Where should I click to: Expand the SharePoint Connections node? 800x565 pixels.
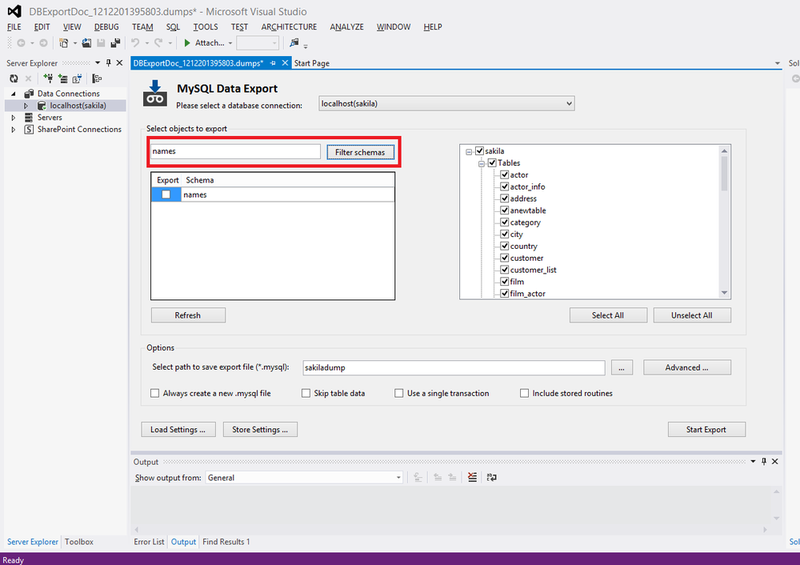13,130
